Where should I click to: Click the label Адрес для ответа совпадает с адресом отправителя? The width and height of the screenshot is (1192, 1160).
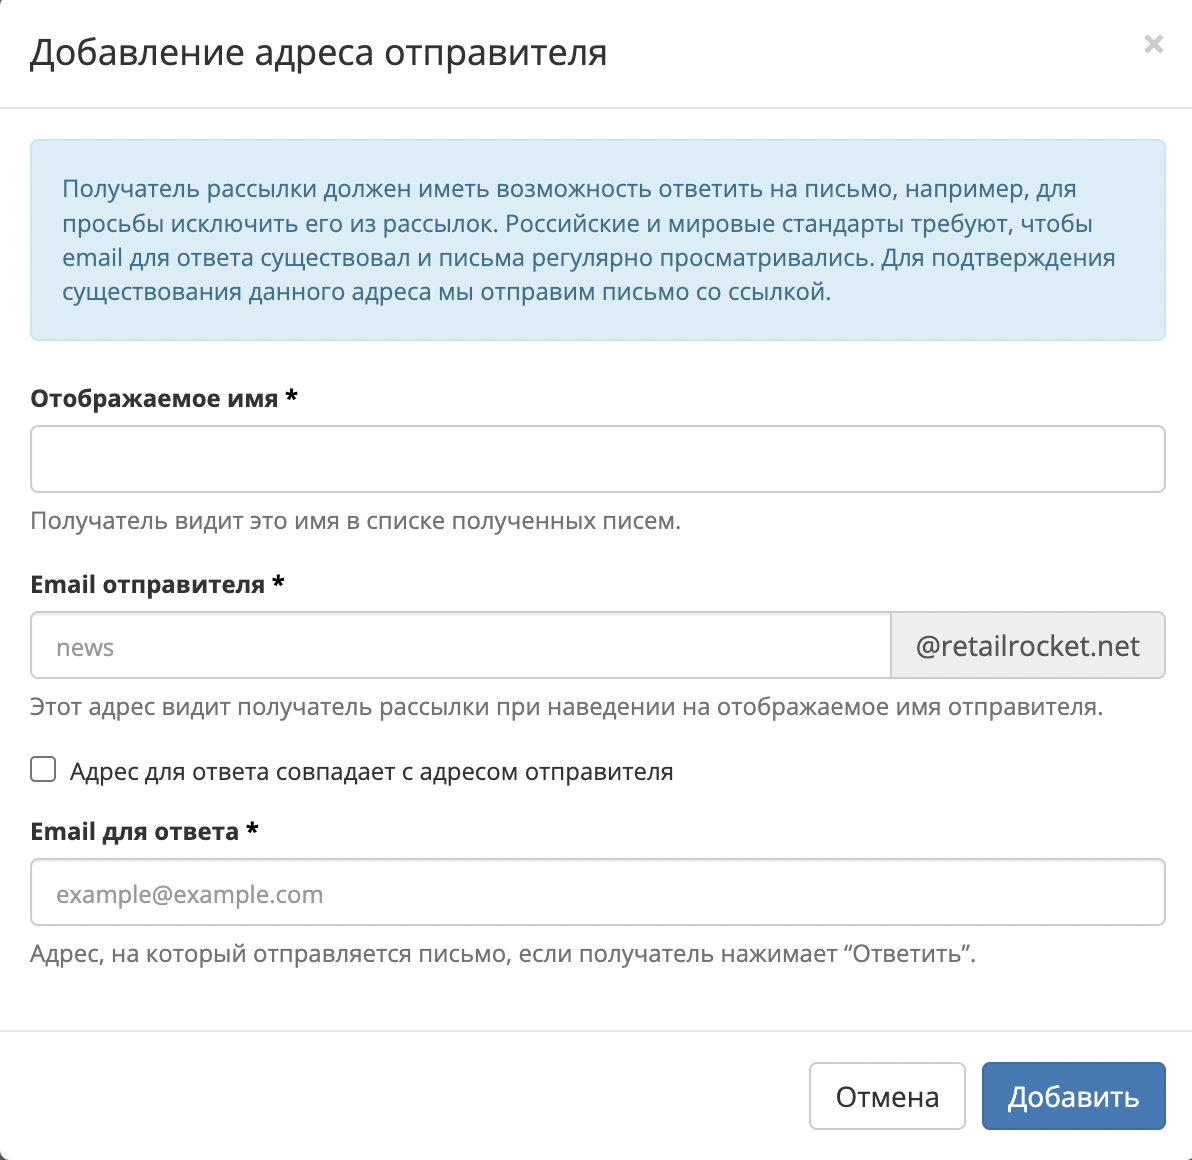(x=372, y=772)
